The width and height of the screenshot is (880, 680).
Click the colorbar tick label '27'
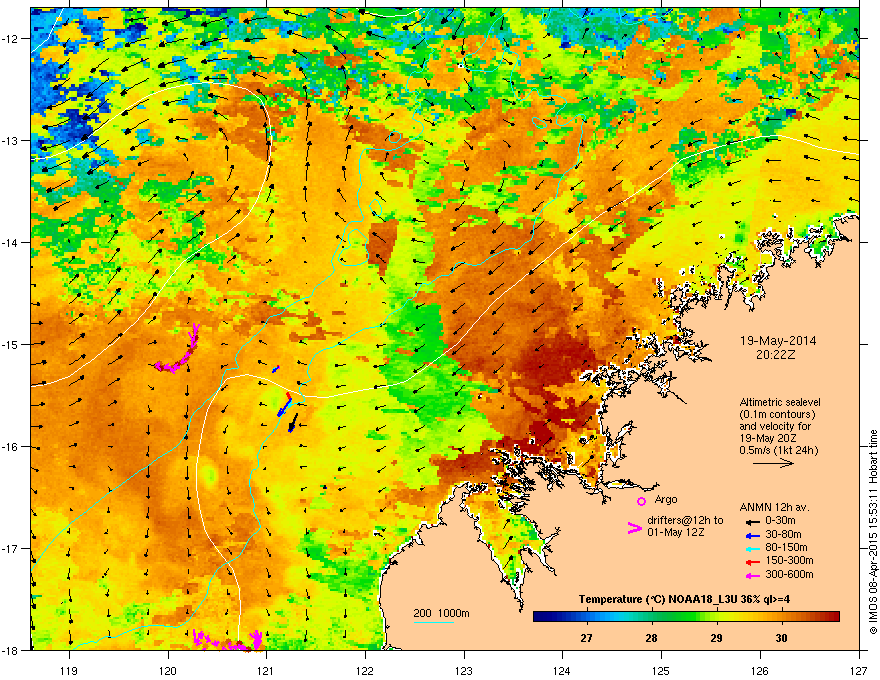[x=586, y=638]
